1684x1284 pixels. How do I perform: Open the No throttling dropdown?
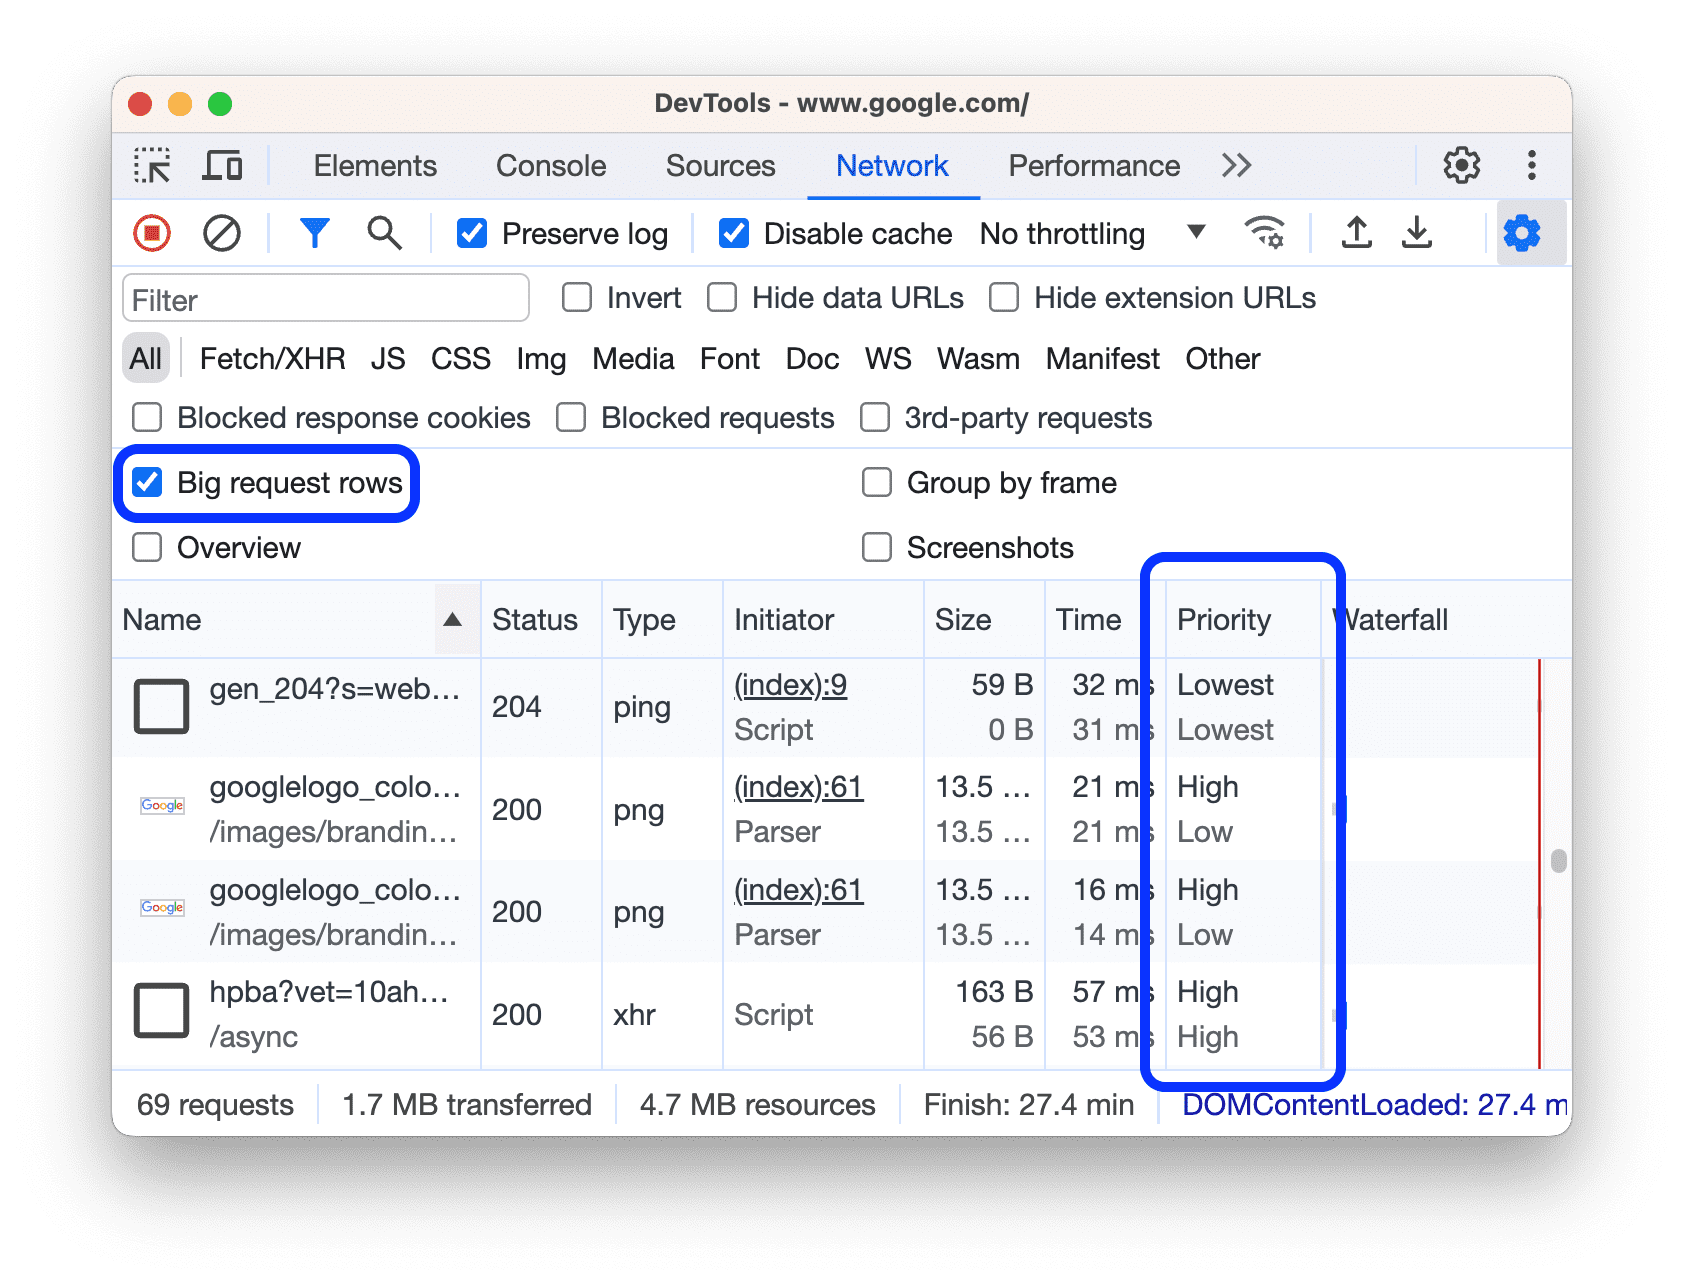(1092, 233)
